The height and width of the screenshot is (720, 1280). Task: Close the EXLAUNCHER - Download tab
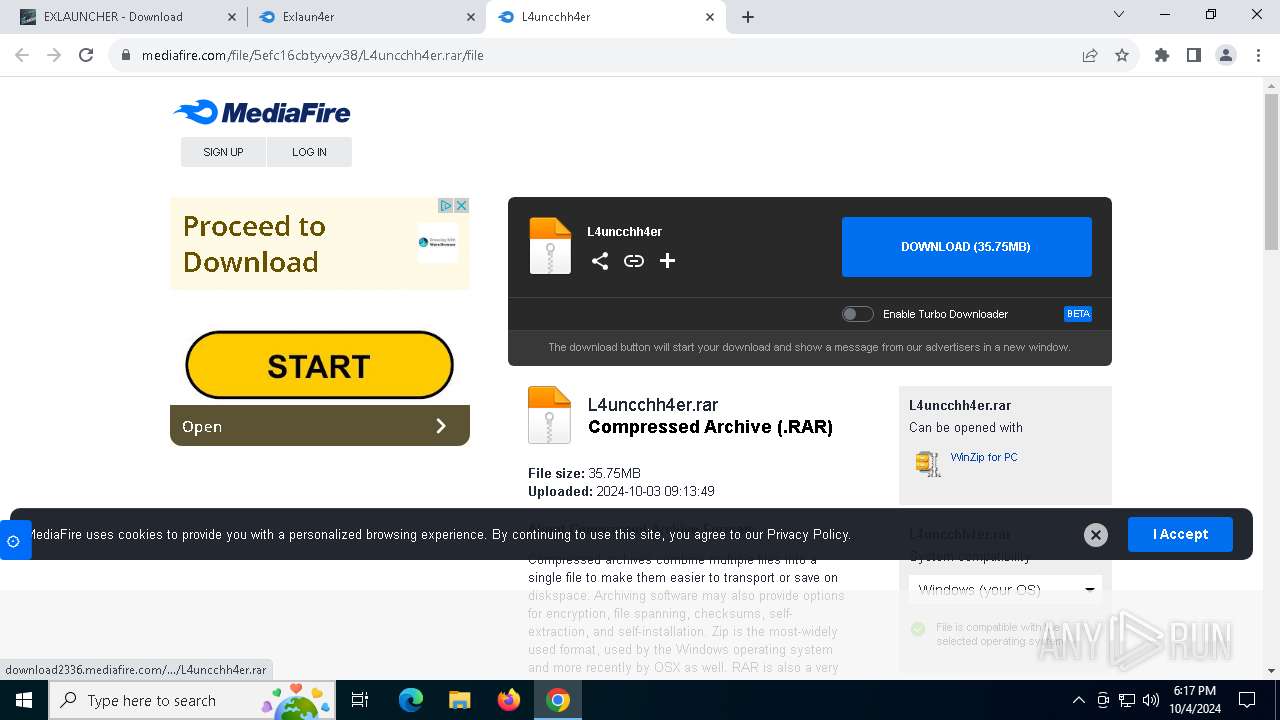232,17
